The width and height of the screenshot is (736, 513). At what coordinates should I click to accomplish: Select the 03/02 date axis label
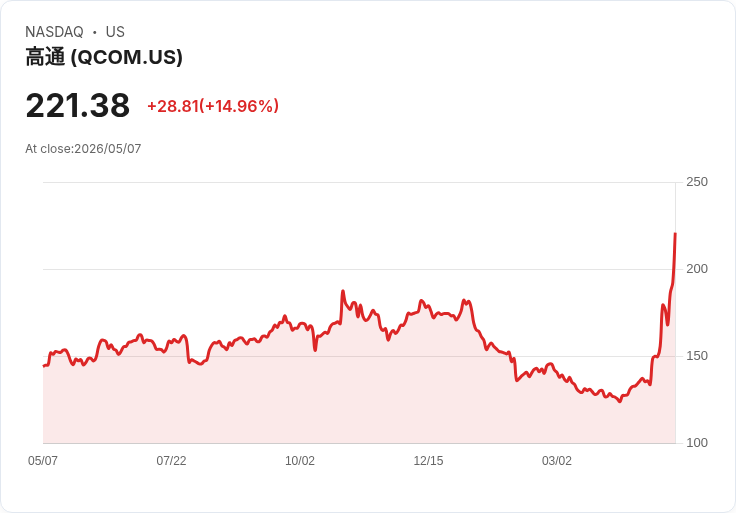point(557,461)
